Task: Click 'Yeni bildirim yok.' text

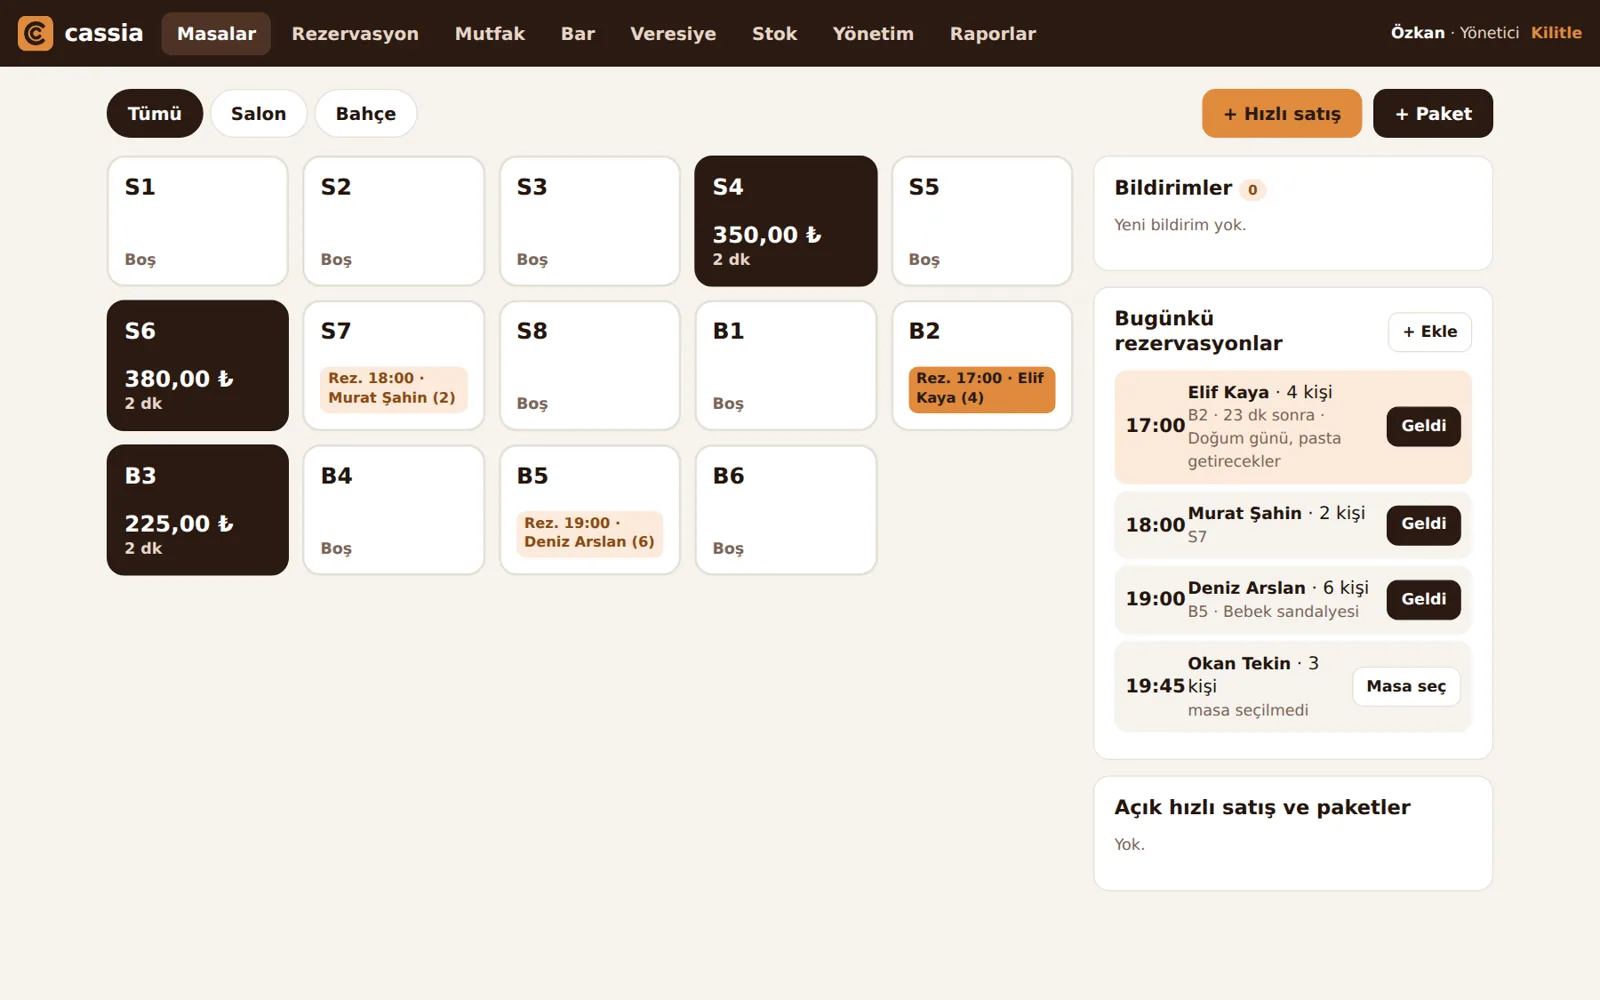Action: [1180, 225]
